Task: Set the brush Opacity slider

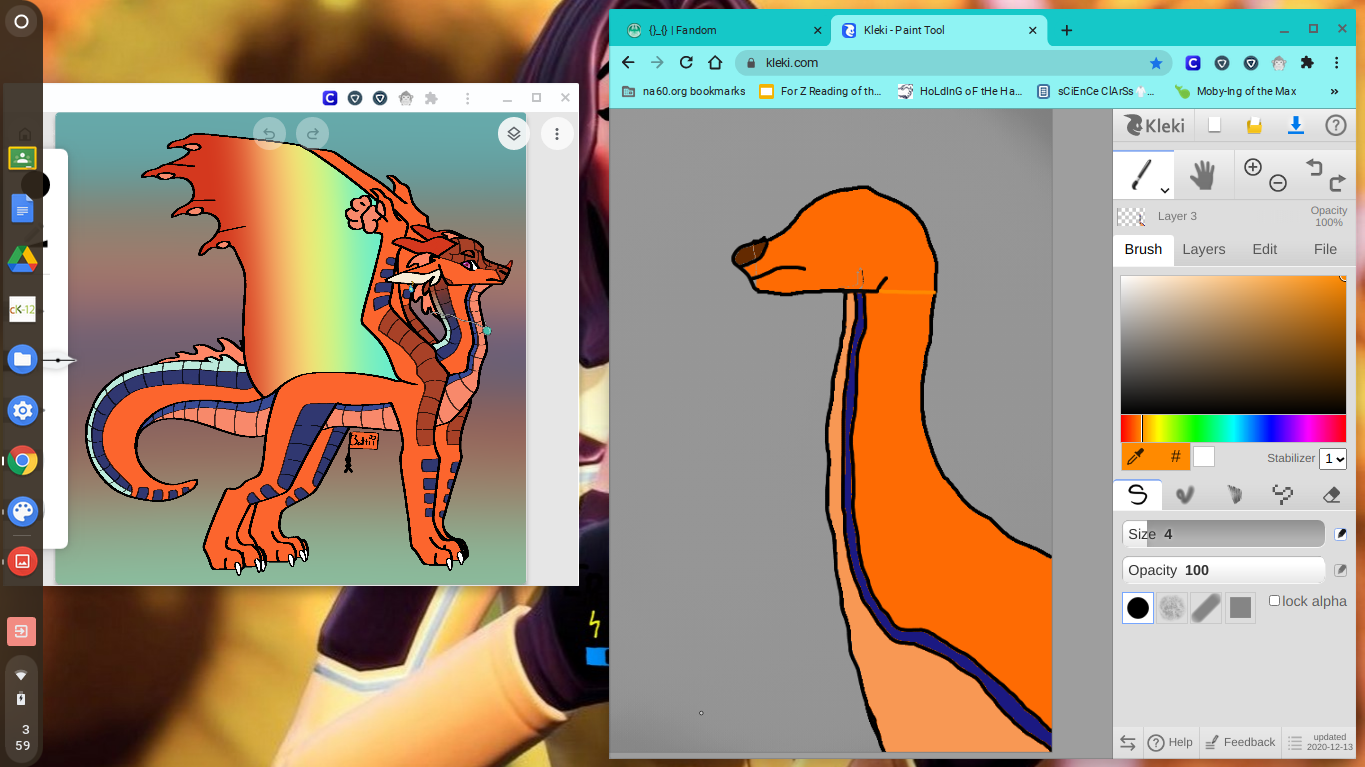Action: pyautogui.click(x=1223, y=570)
